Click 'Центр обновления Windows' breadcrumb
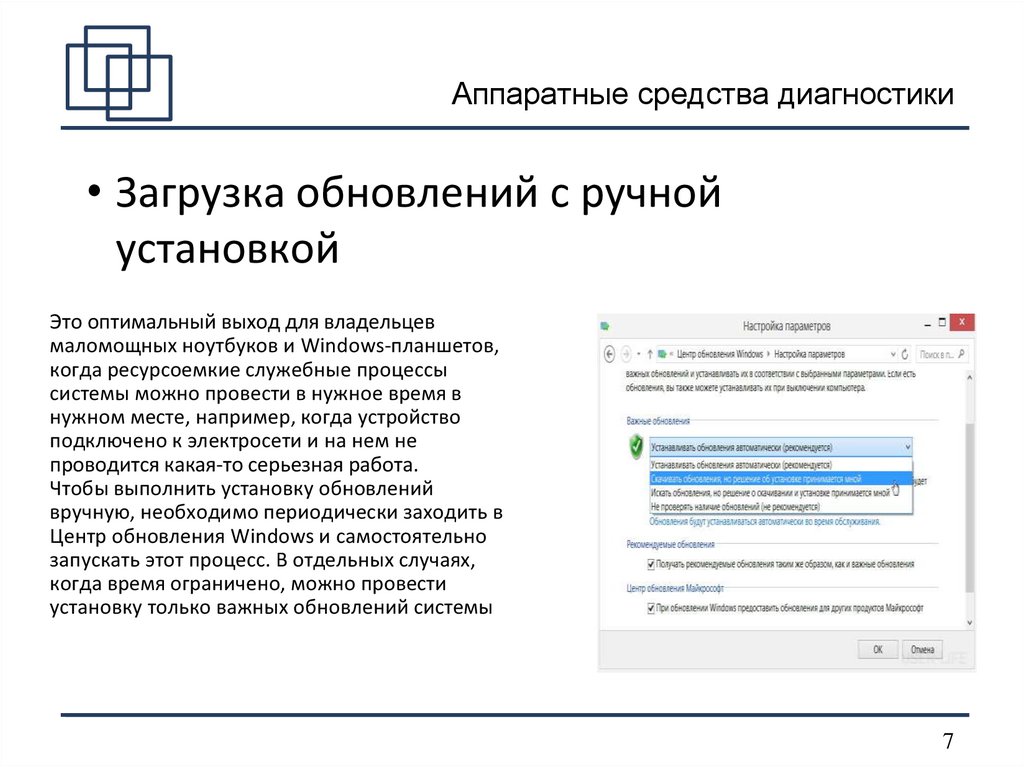This screenshot has width=1024, height=767. point(720,354)
